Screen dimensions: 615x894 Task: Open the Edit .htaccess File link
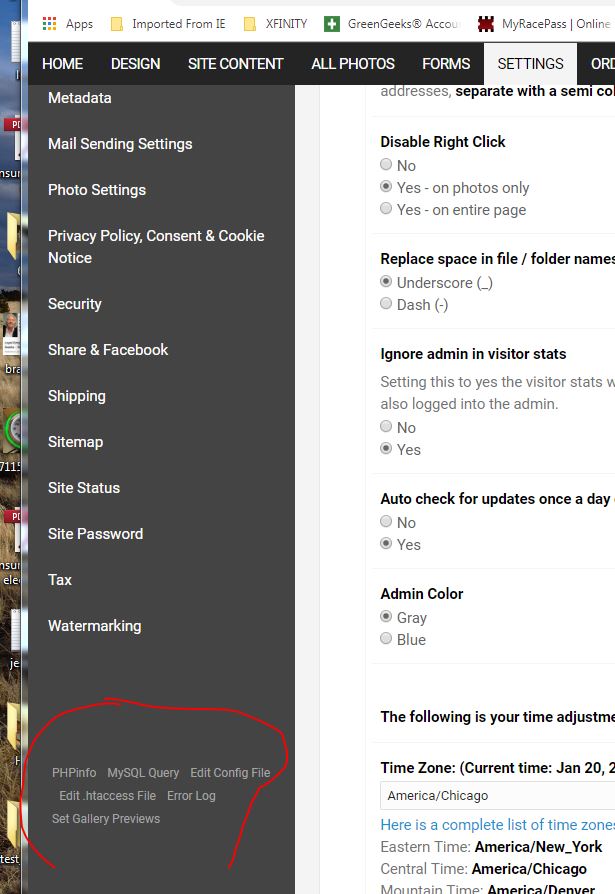107,795
